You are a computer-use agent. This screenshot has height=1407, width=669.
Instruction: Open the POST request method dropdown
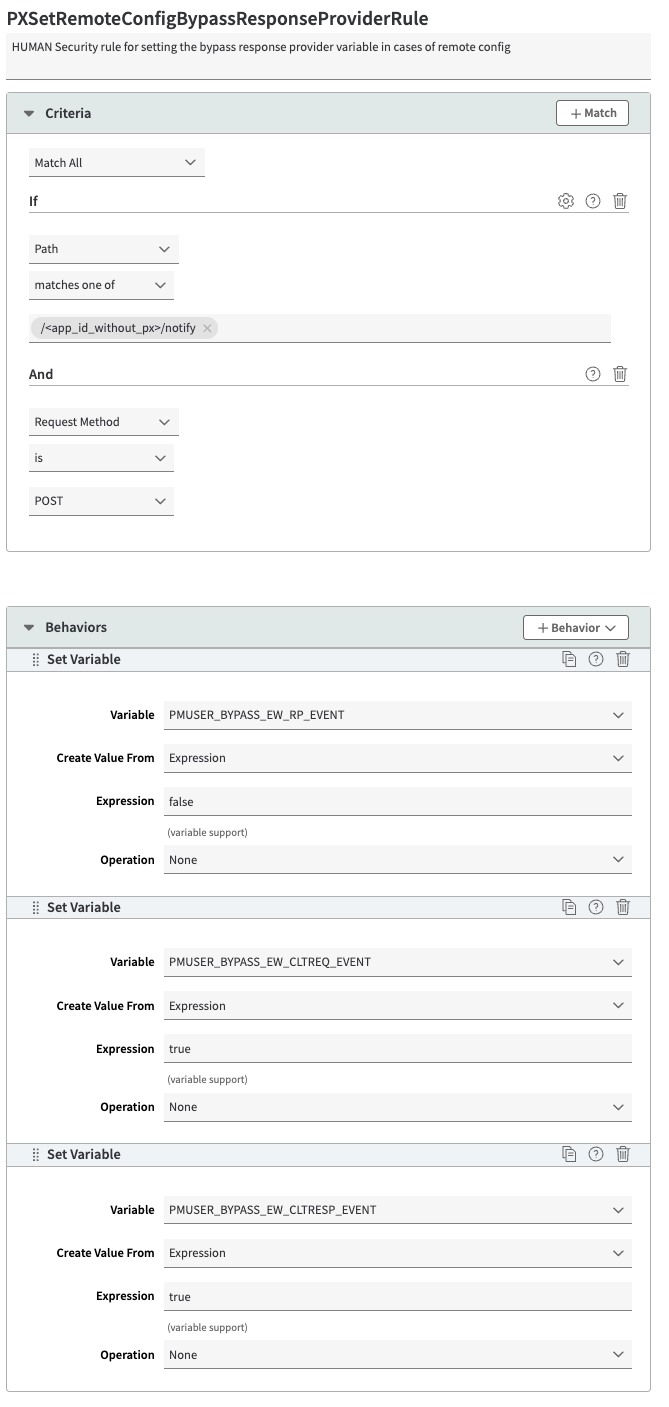[x=101, y=501]
